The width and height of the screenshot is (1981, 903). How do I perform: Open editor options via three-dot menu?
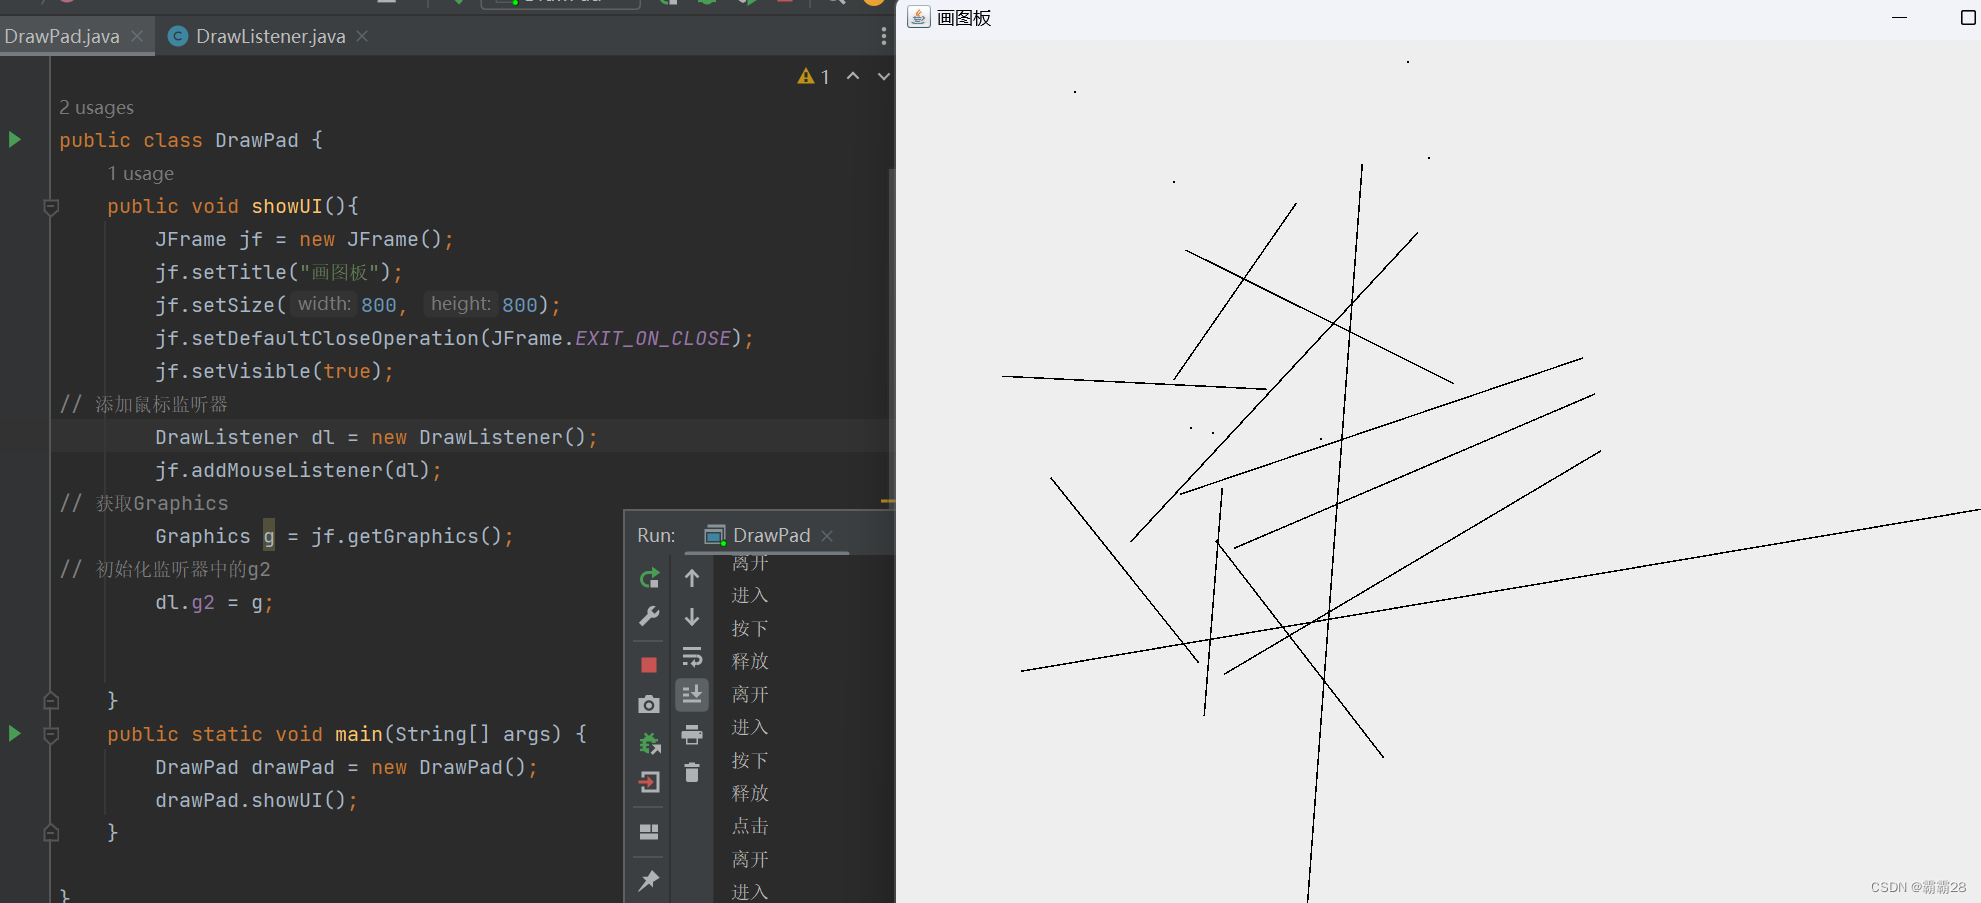click(883, 36)
